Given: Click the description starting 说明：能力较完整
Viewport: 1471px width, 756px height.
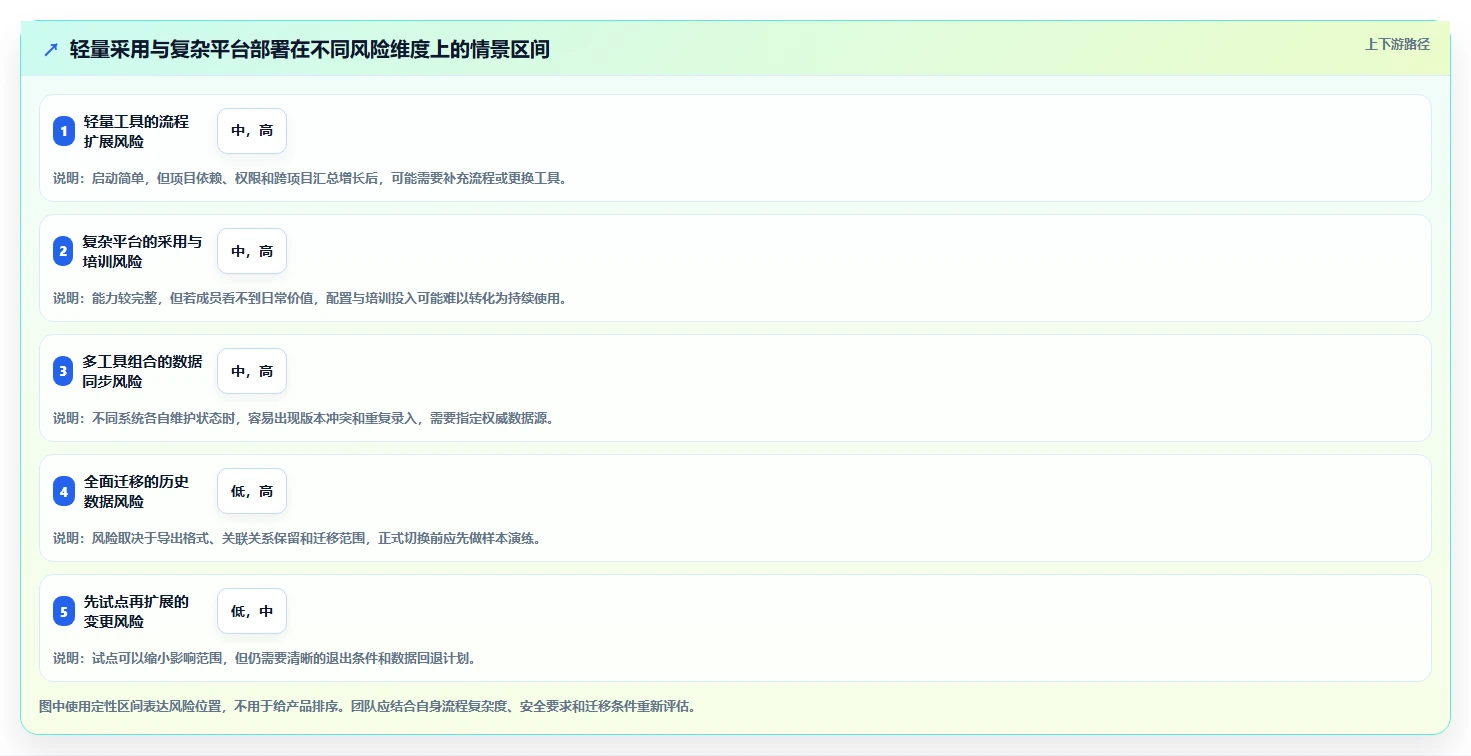Looking at the screenshot, I should (x=310, y=298).
